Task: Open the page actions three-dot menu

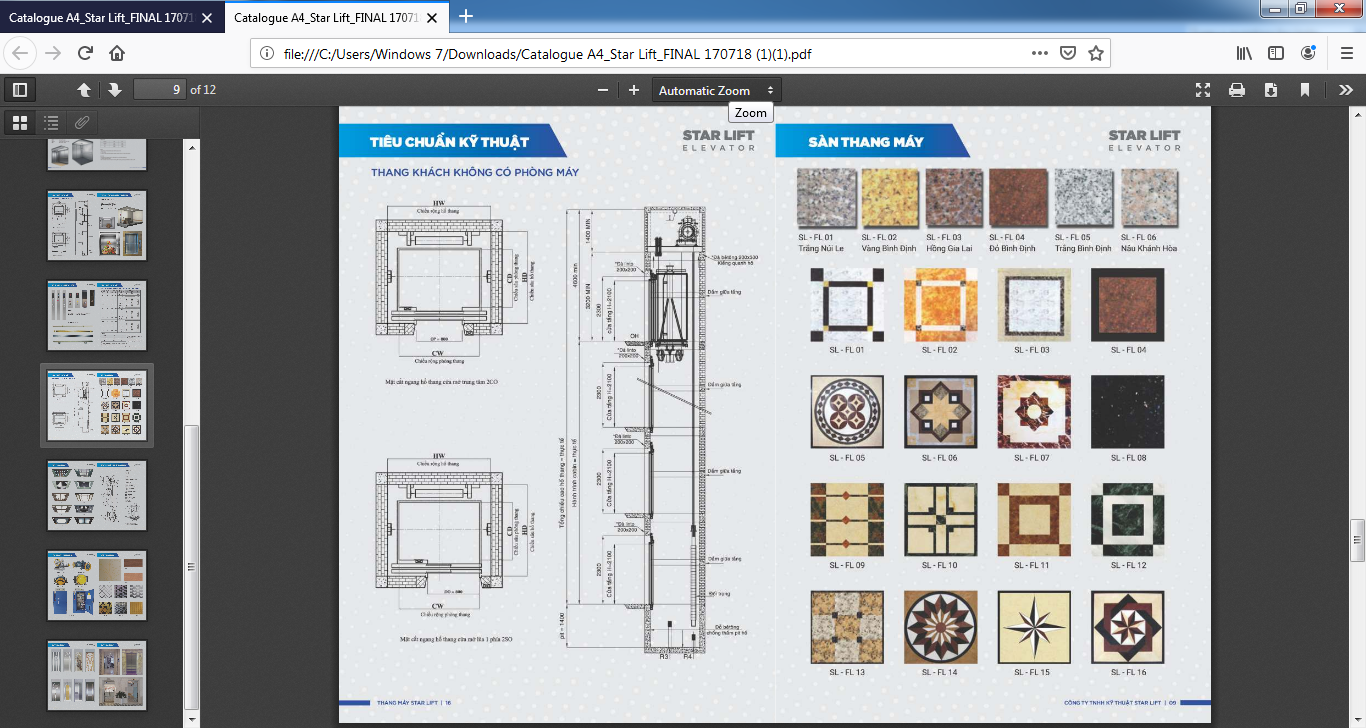Action: tap(1040, 53)
